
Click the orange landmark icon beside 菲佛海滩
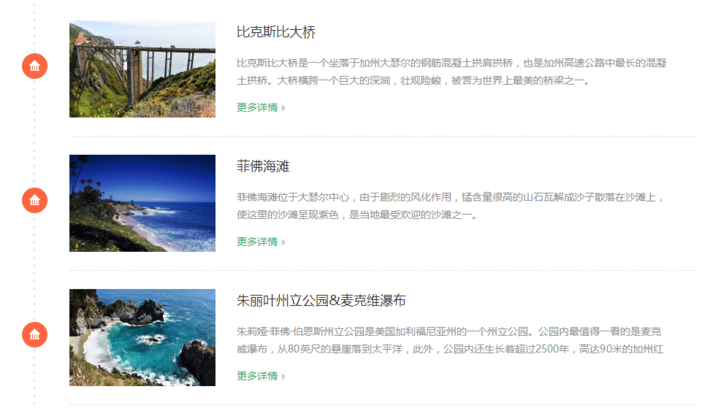coord(34,200)
